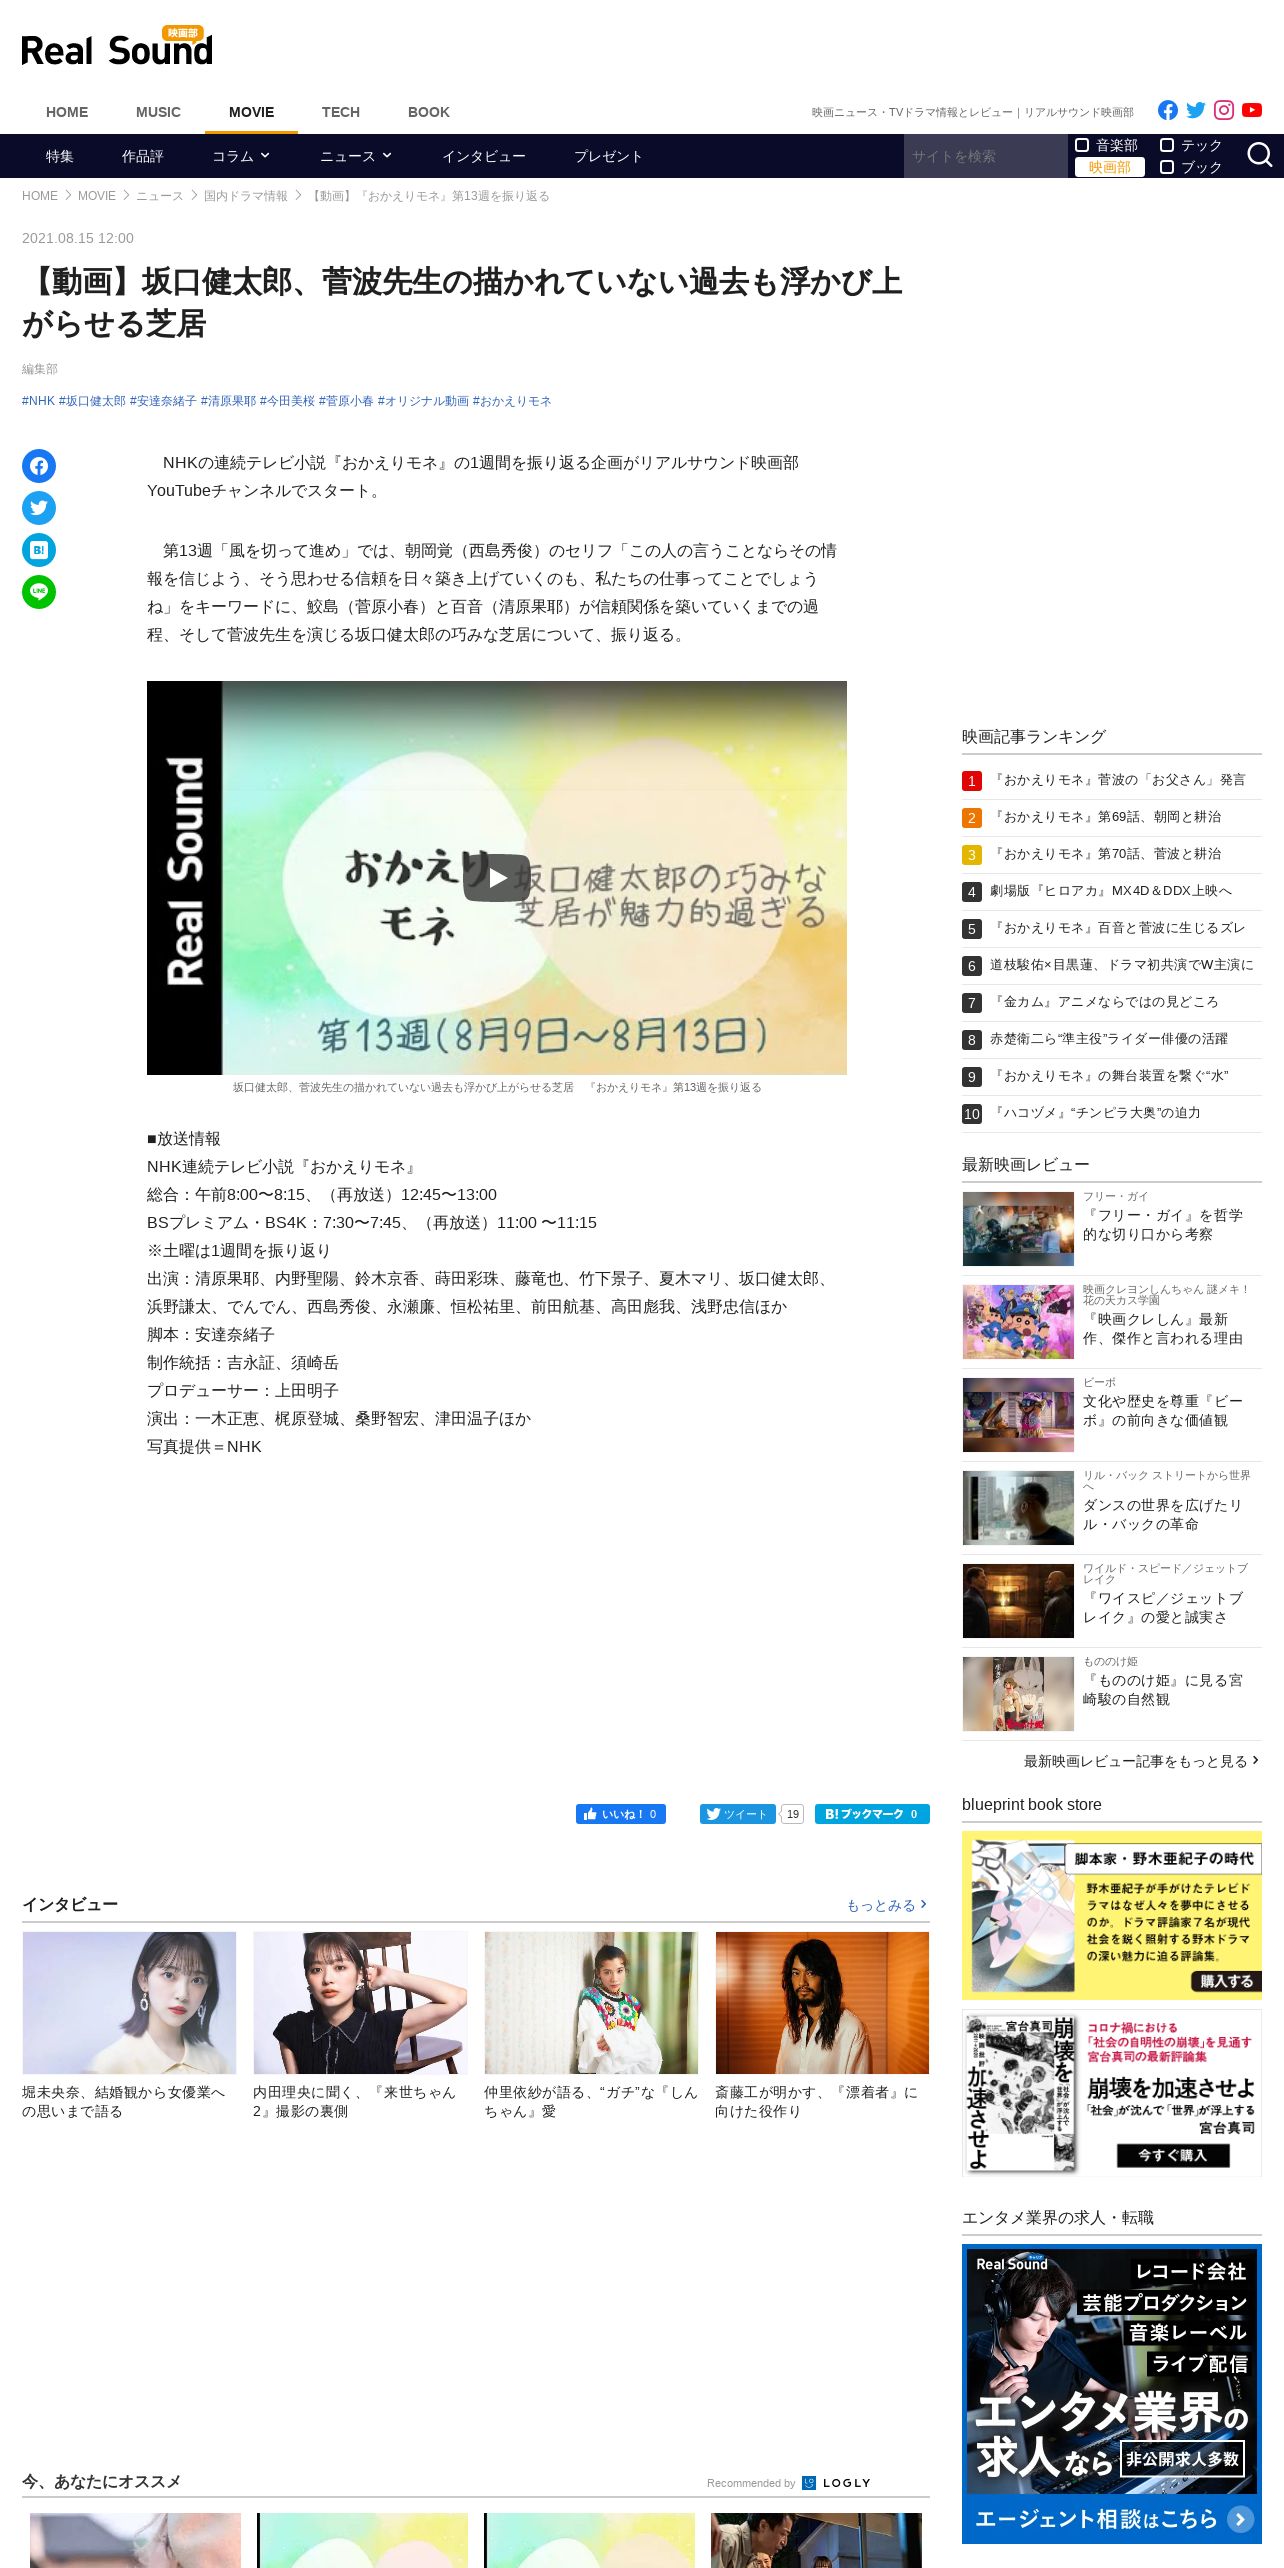1284x2568 pixels.
Task: Open 作品評 in the navy menu
Action: (x=143, y=156)
